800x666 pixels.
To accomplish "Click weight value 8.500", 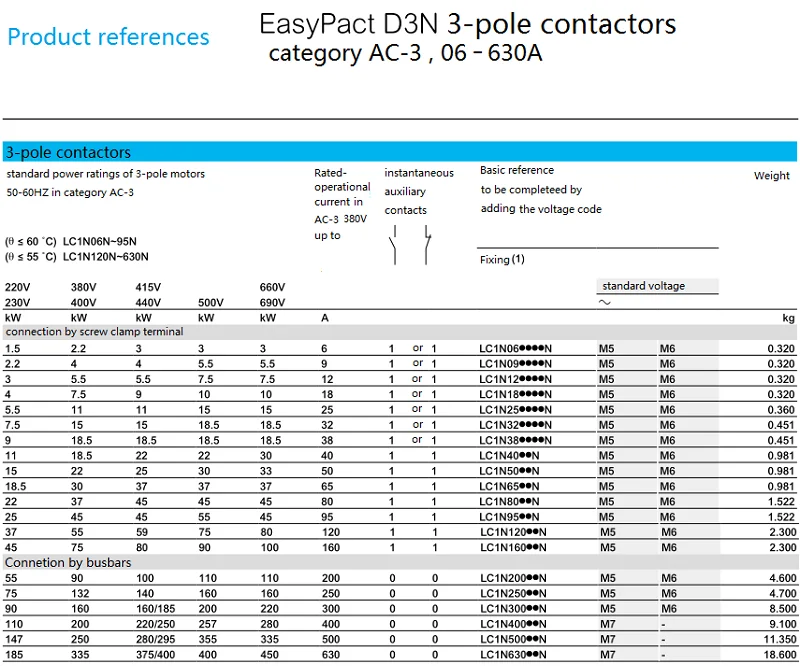I will click(783, 609).
